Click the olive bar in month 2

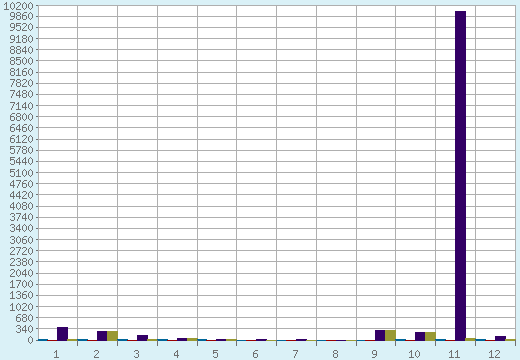pyautogui.click(x=112, y=336)
